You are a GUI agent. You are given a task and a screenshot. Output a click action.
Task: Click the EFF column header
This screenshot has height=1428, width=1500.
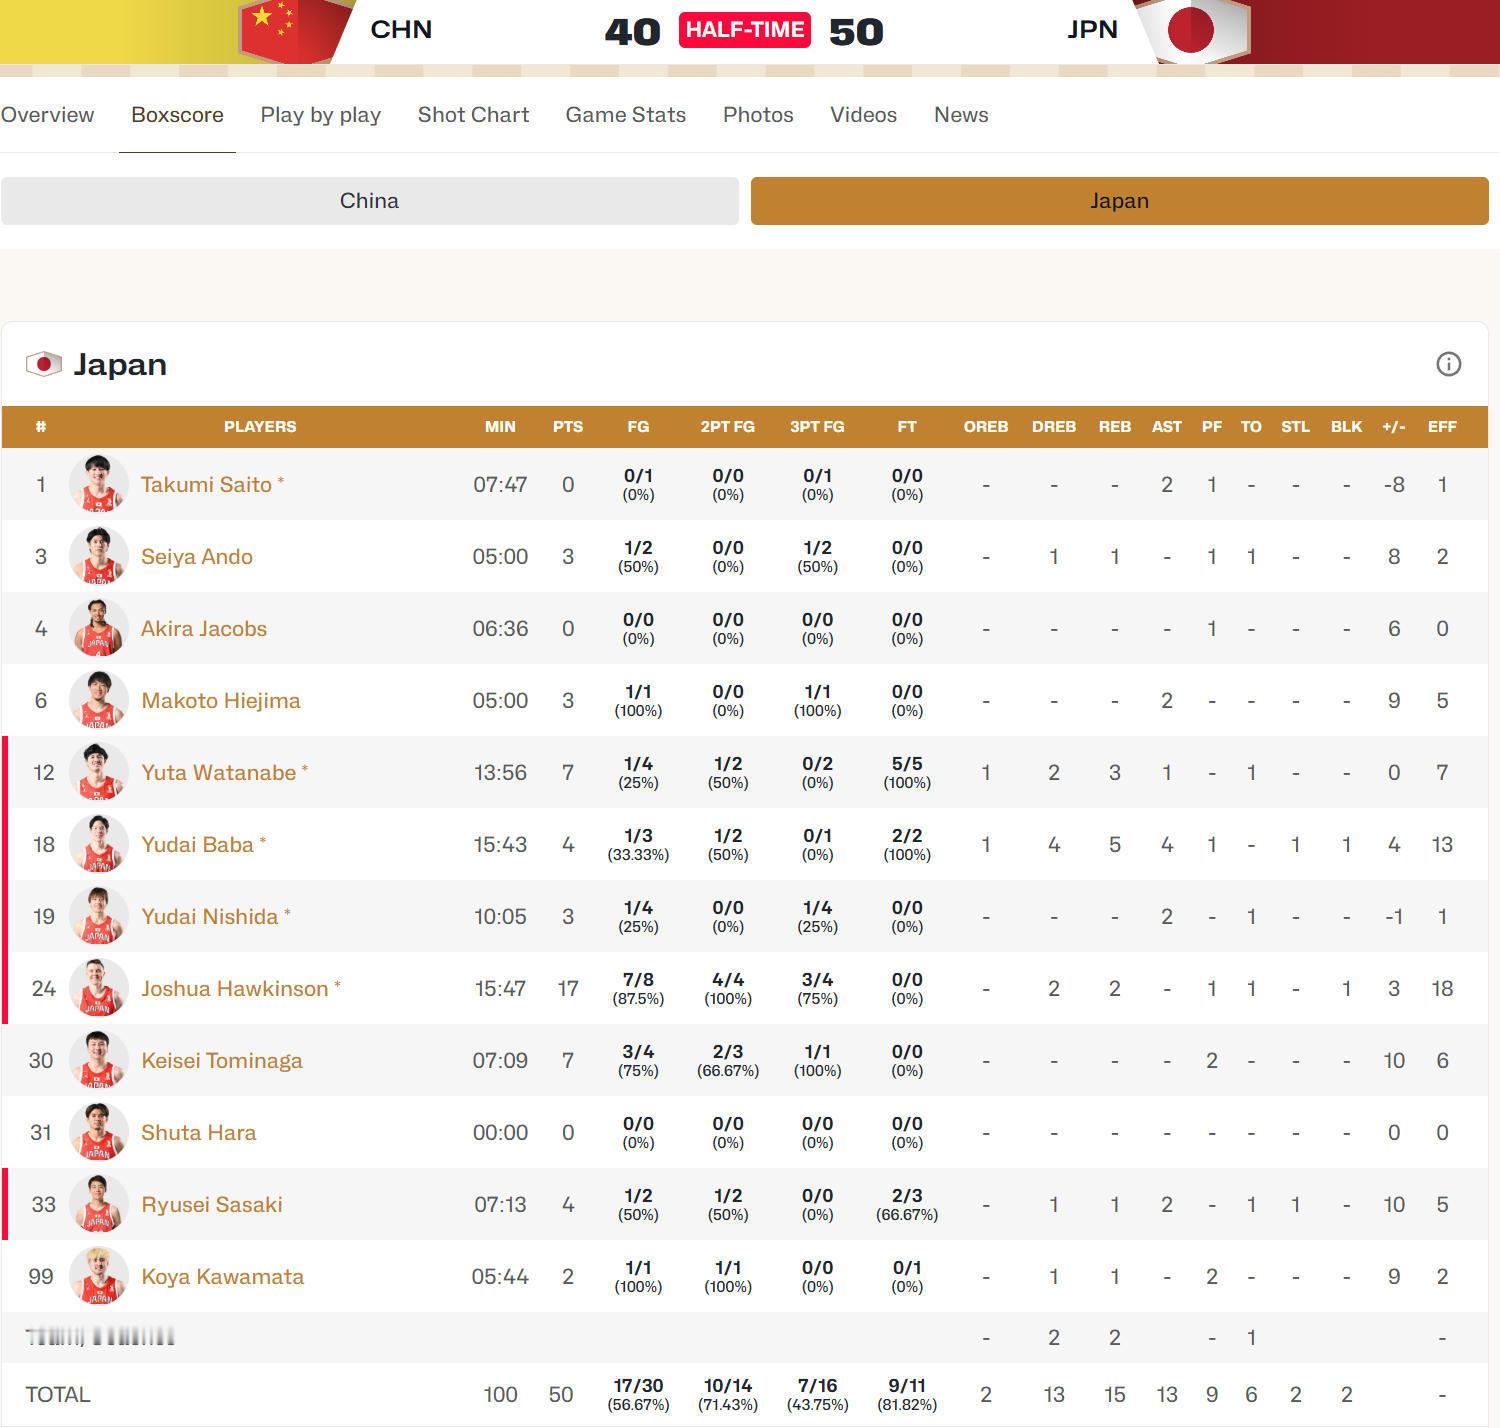1442,427
